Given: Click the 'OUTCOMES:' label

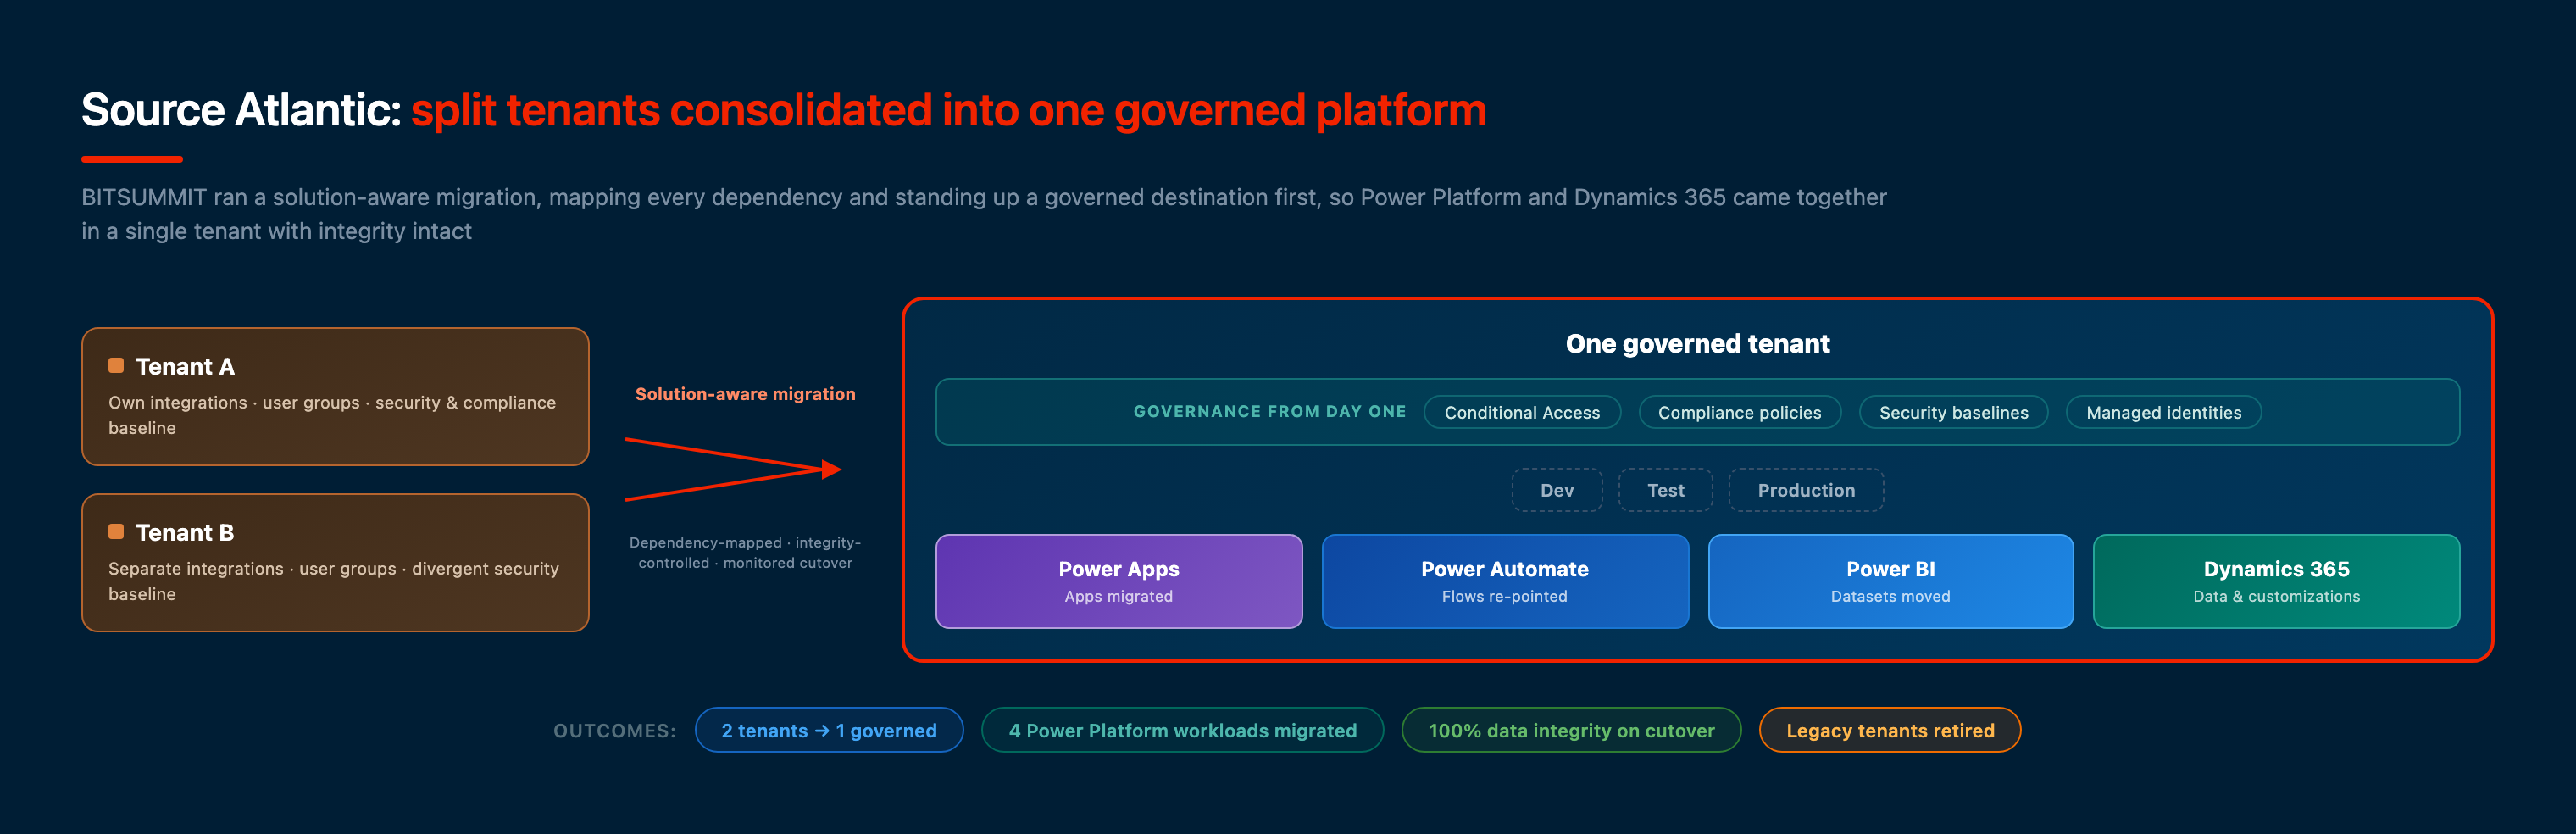Looking at the screenshot, I should [615, 731].
